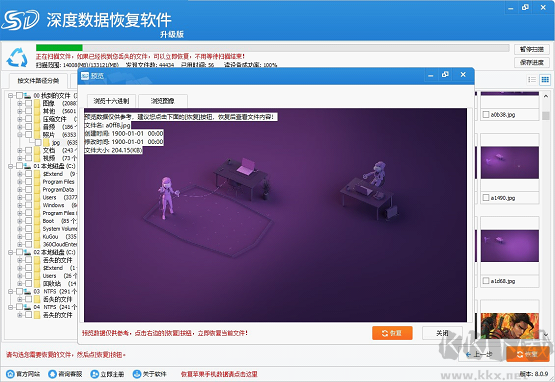
Task: Switch to 浏览图像 image tab
Action: click(163, 101)
